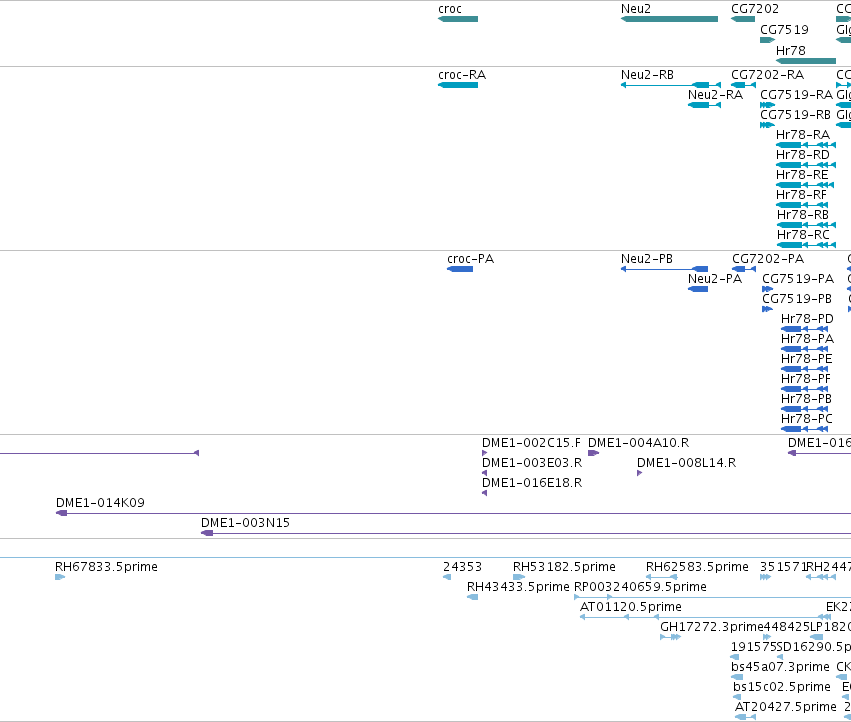Select the GH17272.3prime EST glyph
This screenshot has width=851, height=722.
(670, 637)
